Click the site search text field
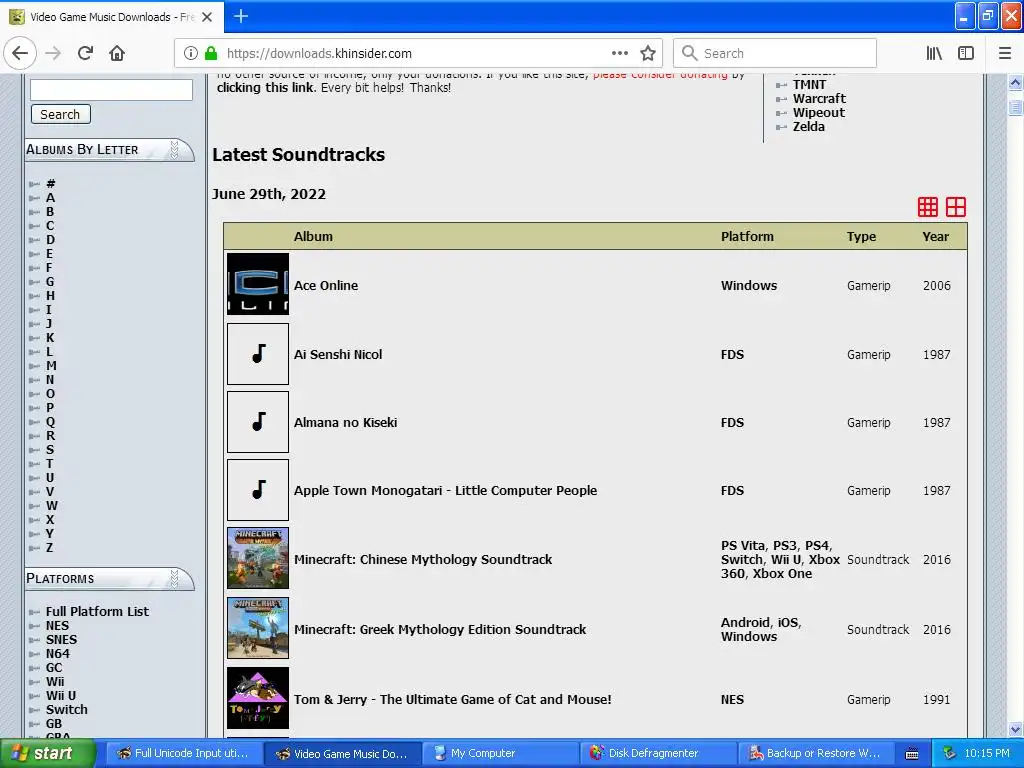Viewport: 1024px width, 768px height. [x=112, y=90]
